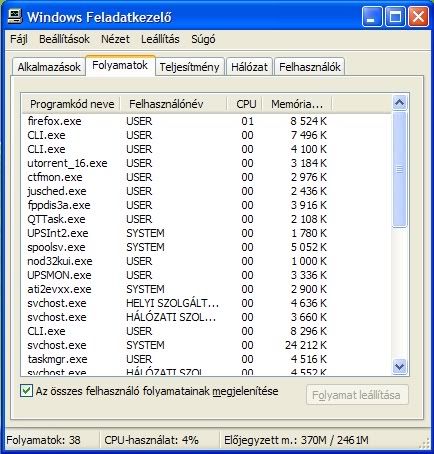Click the Folyamatok: 38 status entry
The width and height of the screenshot is (434, 454).
coord(43,440)
